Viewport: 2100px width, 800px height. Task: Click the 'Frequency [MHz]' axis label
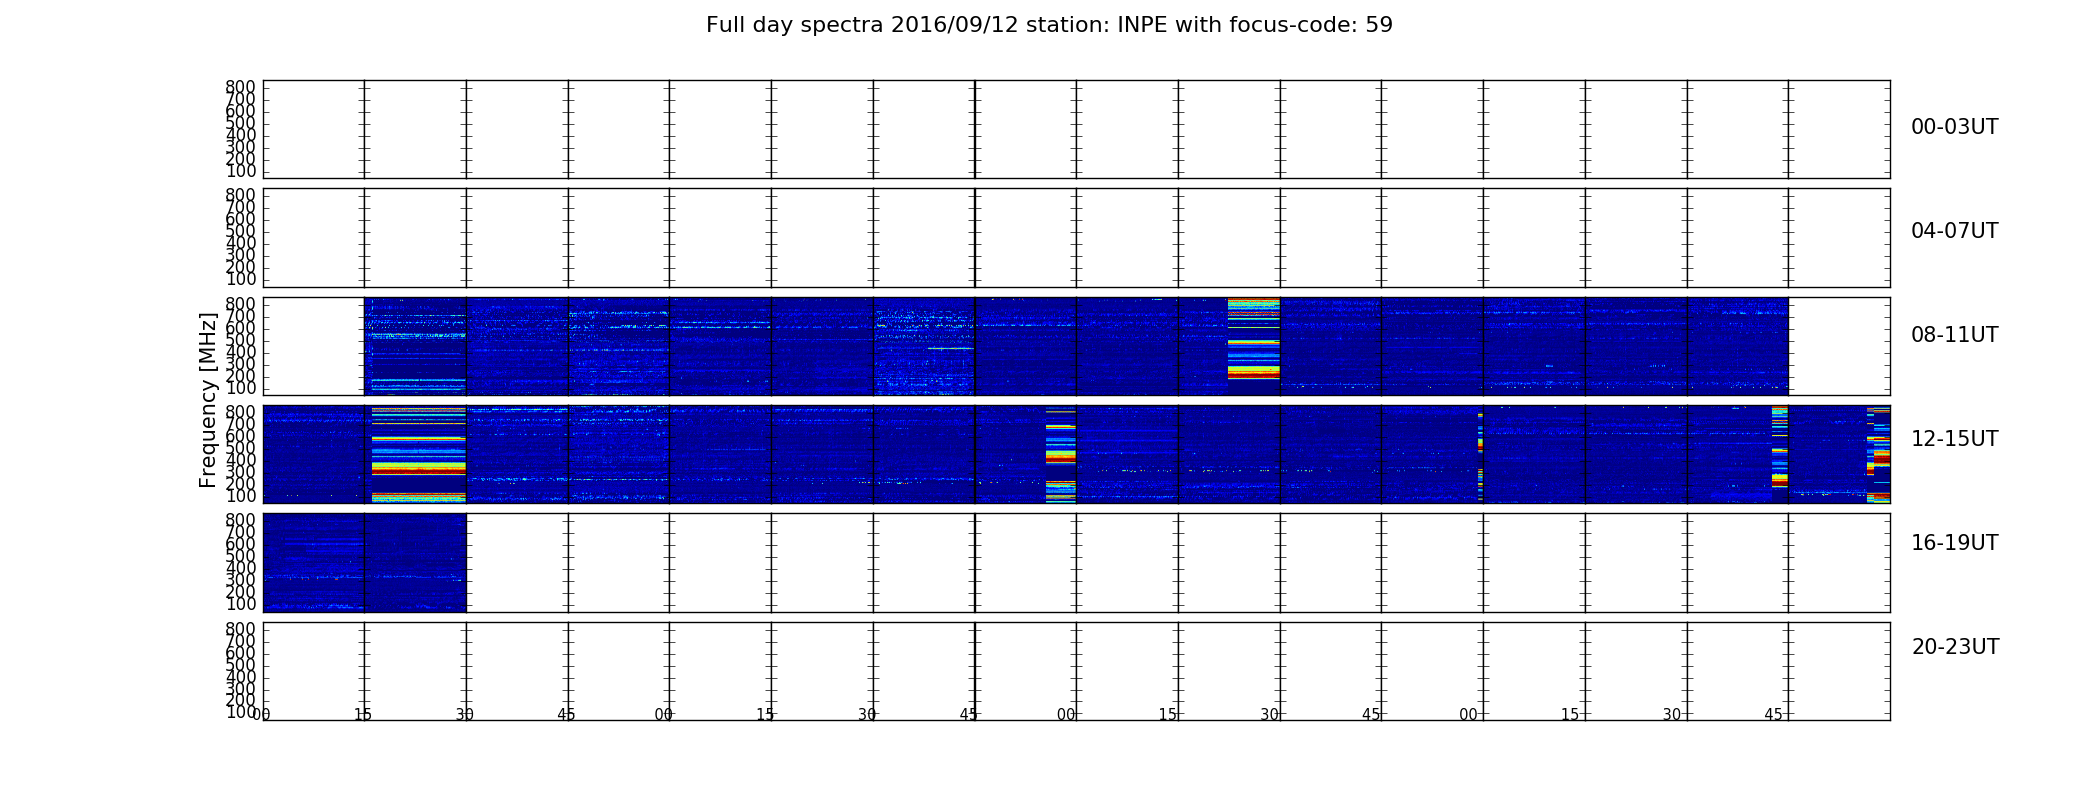point(208,400)
